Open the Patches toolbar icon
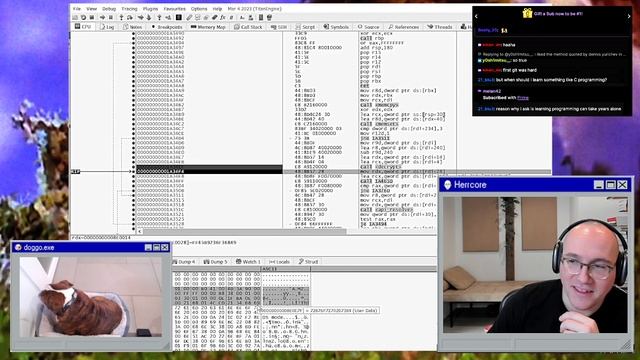The height and width of the screenshot is (360, 640). [x=189, y=18]
